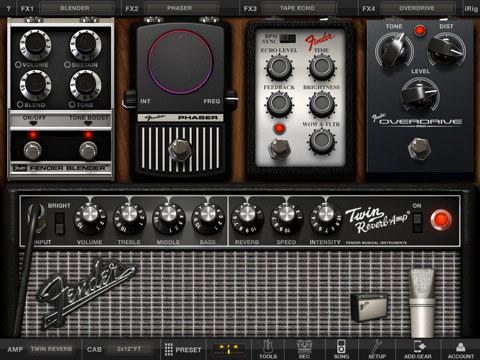Open the Song player icon
Image resolution: width=480 pixels, height=360 pixels.
(341, 349)
